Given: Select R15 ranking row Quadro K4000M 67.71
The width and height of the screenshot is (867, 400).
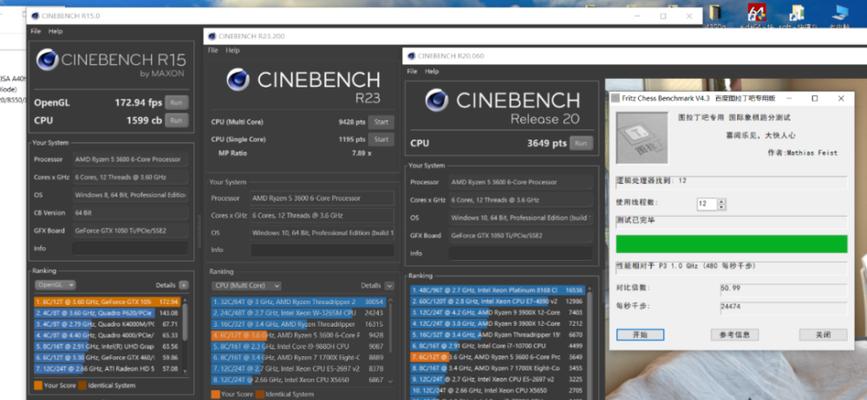Looking at the screenshot, I should [107, 324].
